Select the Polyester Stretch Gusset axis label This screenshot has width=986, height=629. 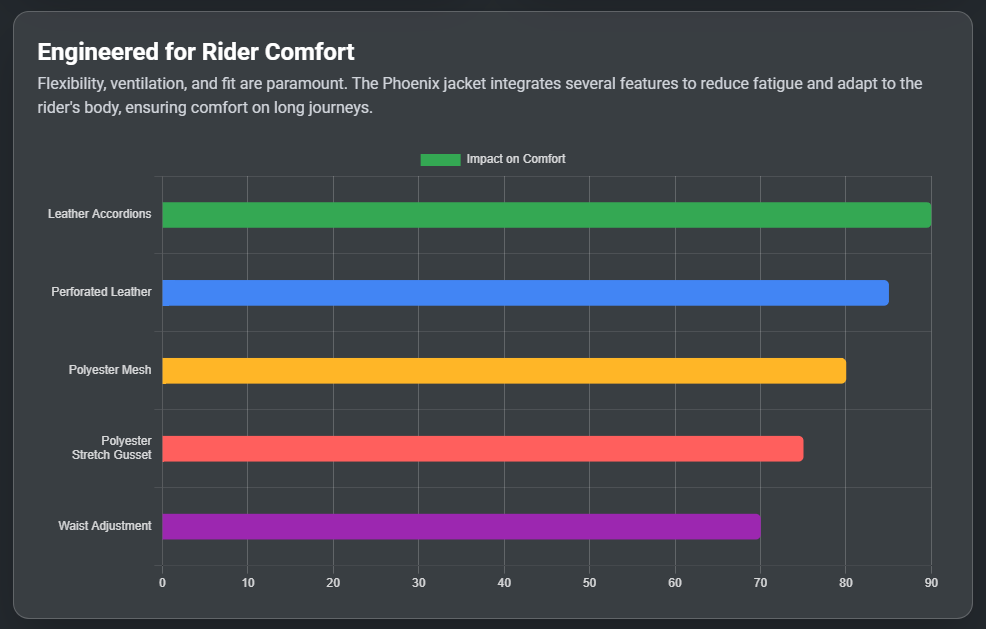pyautogui.click(x=112, y=448)
